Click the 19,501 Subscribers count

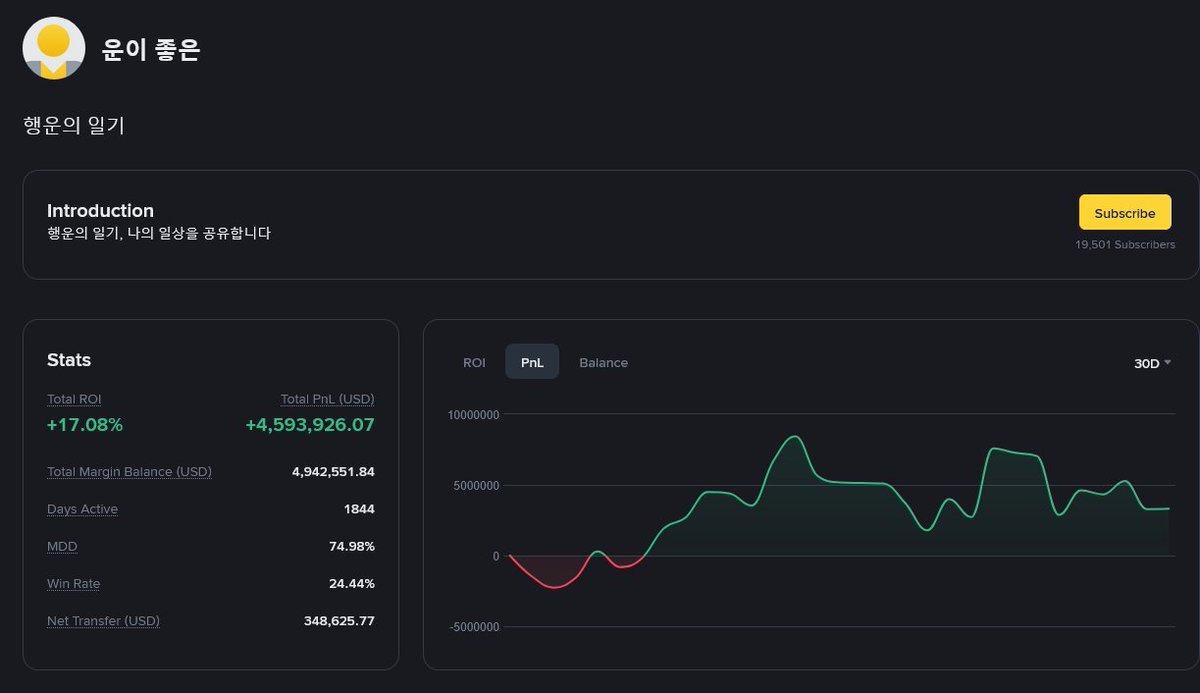click(1125, 245)
